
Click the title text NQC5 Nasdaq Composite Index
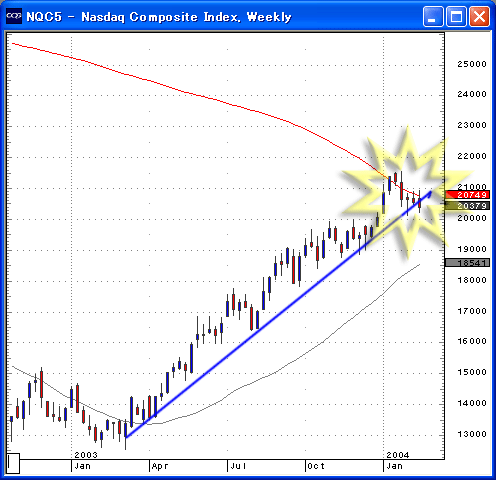click(x=159, y=17)
